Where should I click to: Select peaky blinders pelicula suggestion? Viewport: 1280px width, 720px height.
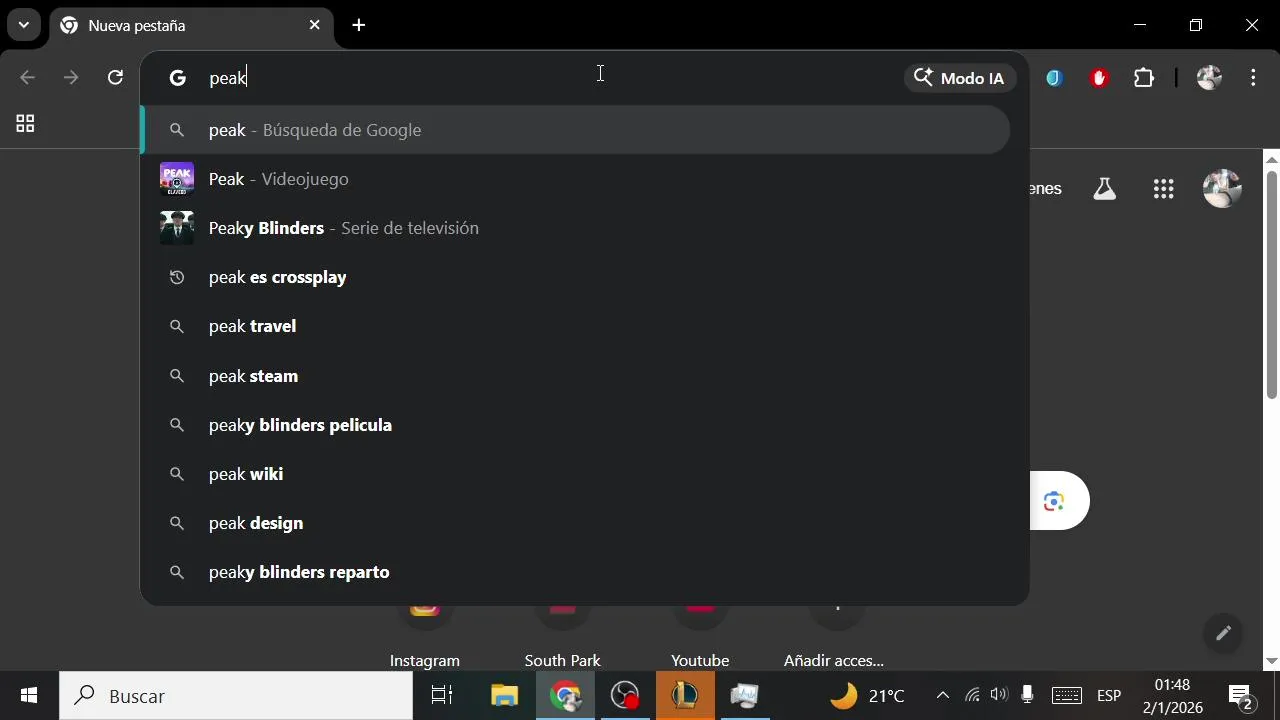pyautogui.click(x=577, y=425)
